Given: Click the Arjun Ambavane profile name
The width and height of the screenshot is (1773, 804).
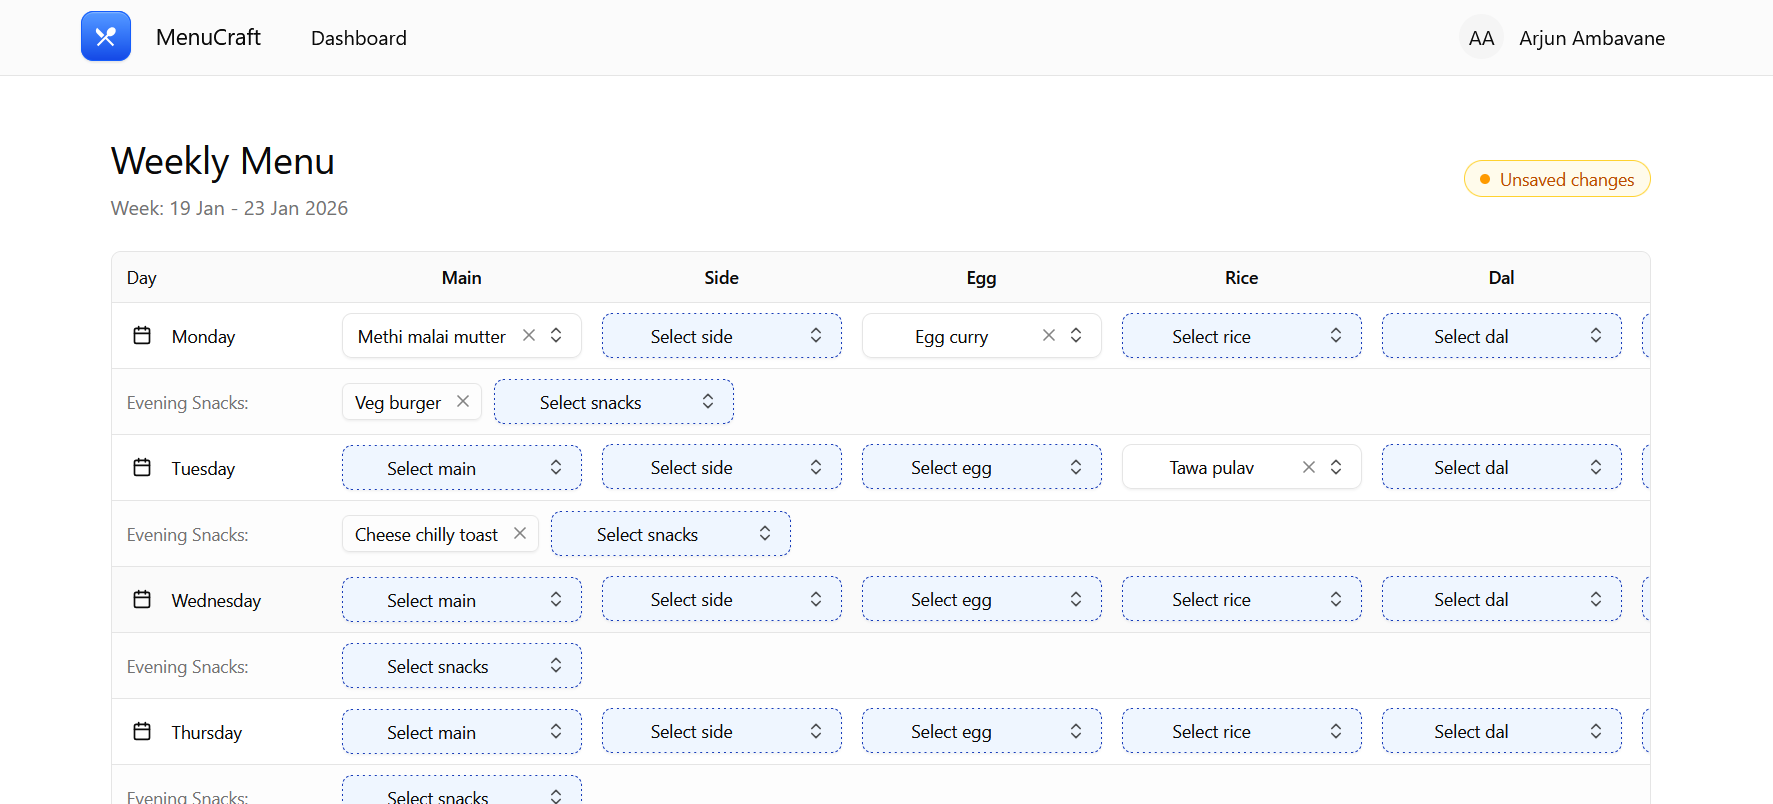Looking at the screenshot, I should [x=1592, y=38].
